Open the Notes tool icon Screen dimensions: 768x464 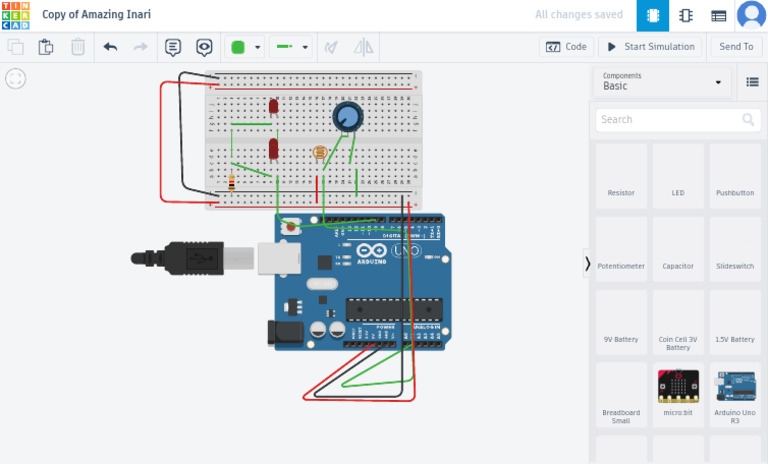pos(173,48)
